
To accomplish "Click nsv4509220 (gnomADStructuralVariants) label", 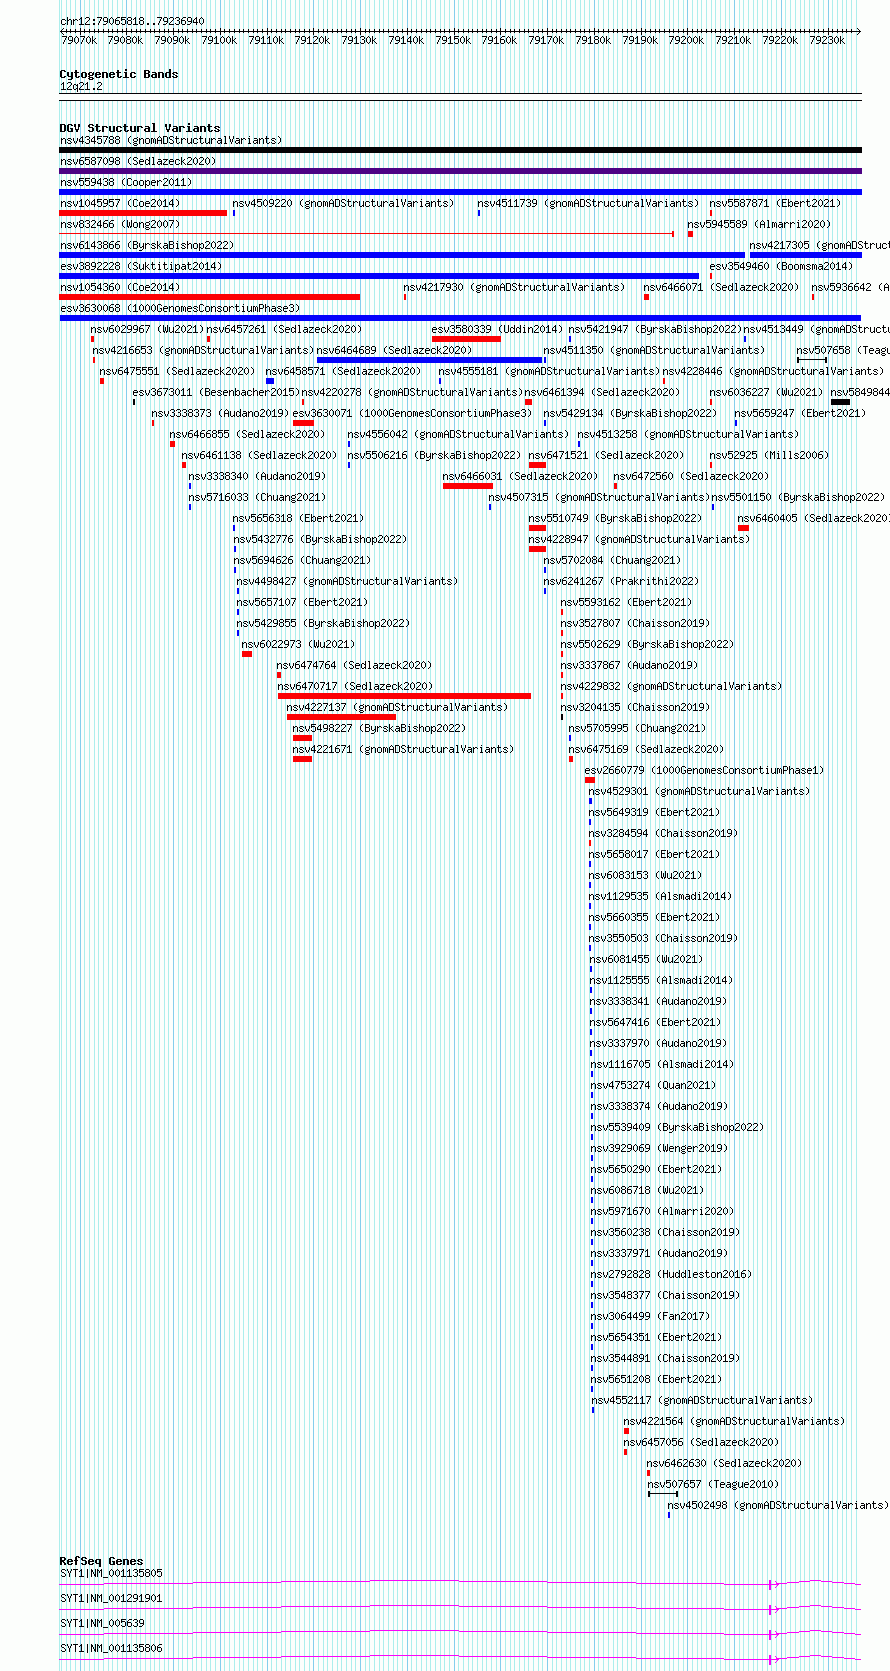I will point(343,204).
